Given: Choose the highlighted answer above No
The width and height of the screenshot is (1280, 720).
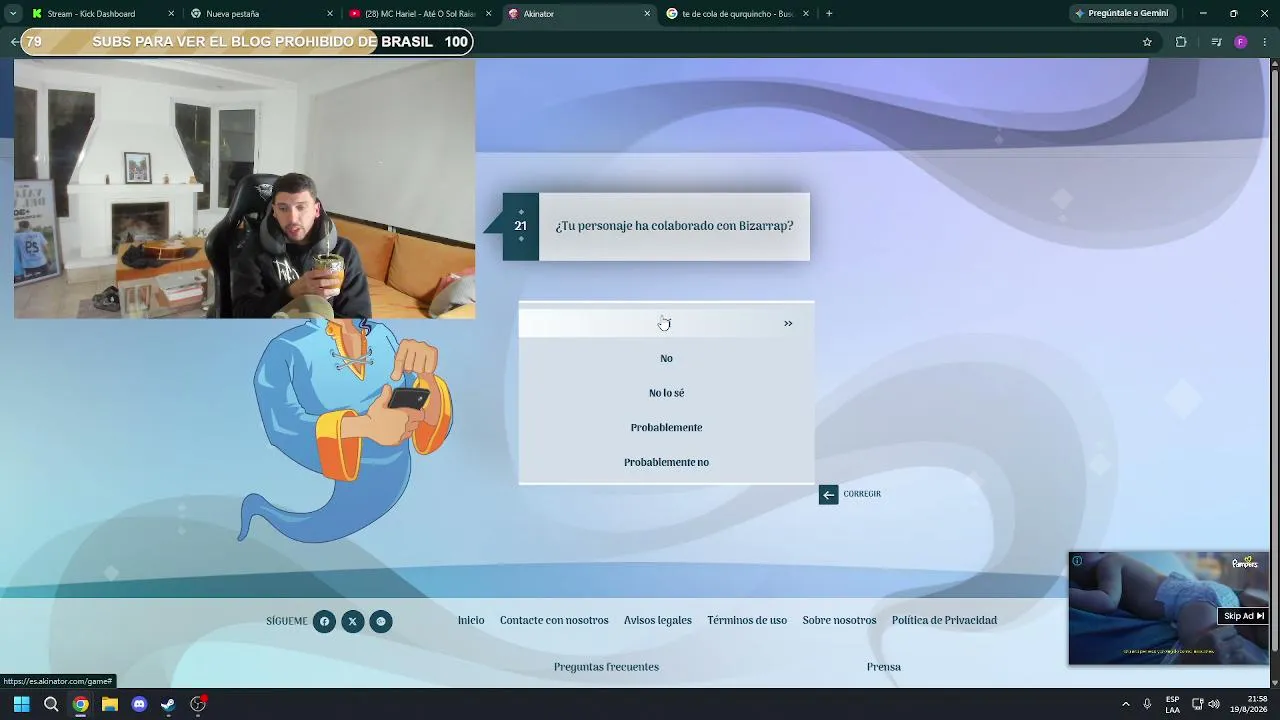Looking at the screenshot, I should (x=666, y=323).
